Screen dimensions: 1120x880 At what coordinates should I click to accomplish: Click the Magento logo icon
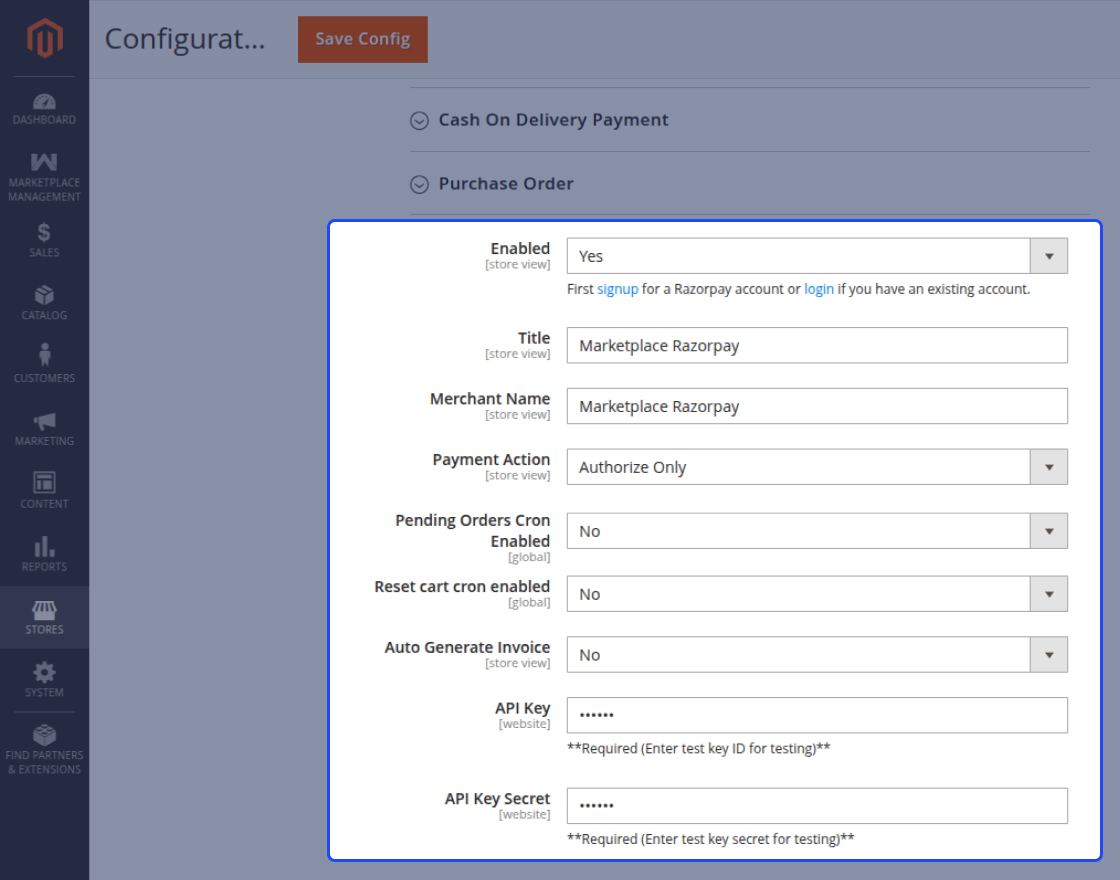click(44, 38)
